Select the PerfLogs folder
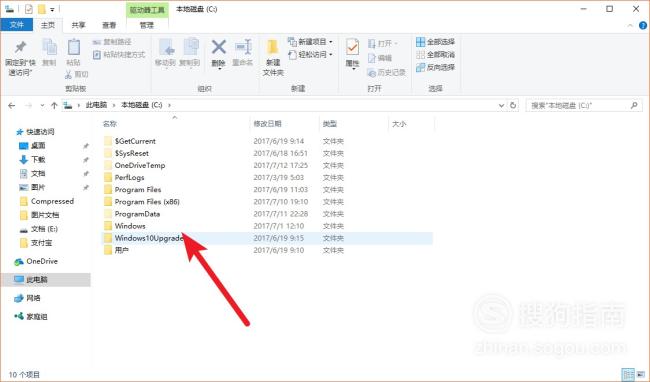This screenshot has height=382, width=650. click(129, 177)
